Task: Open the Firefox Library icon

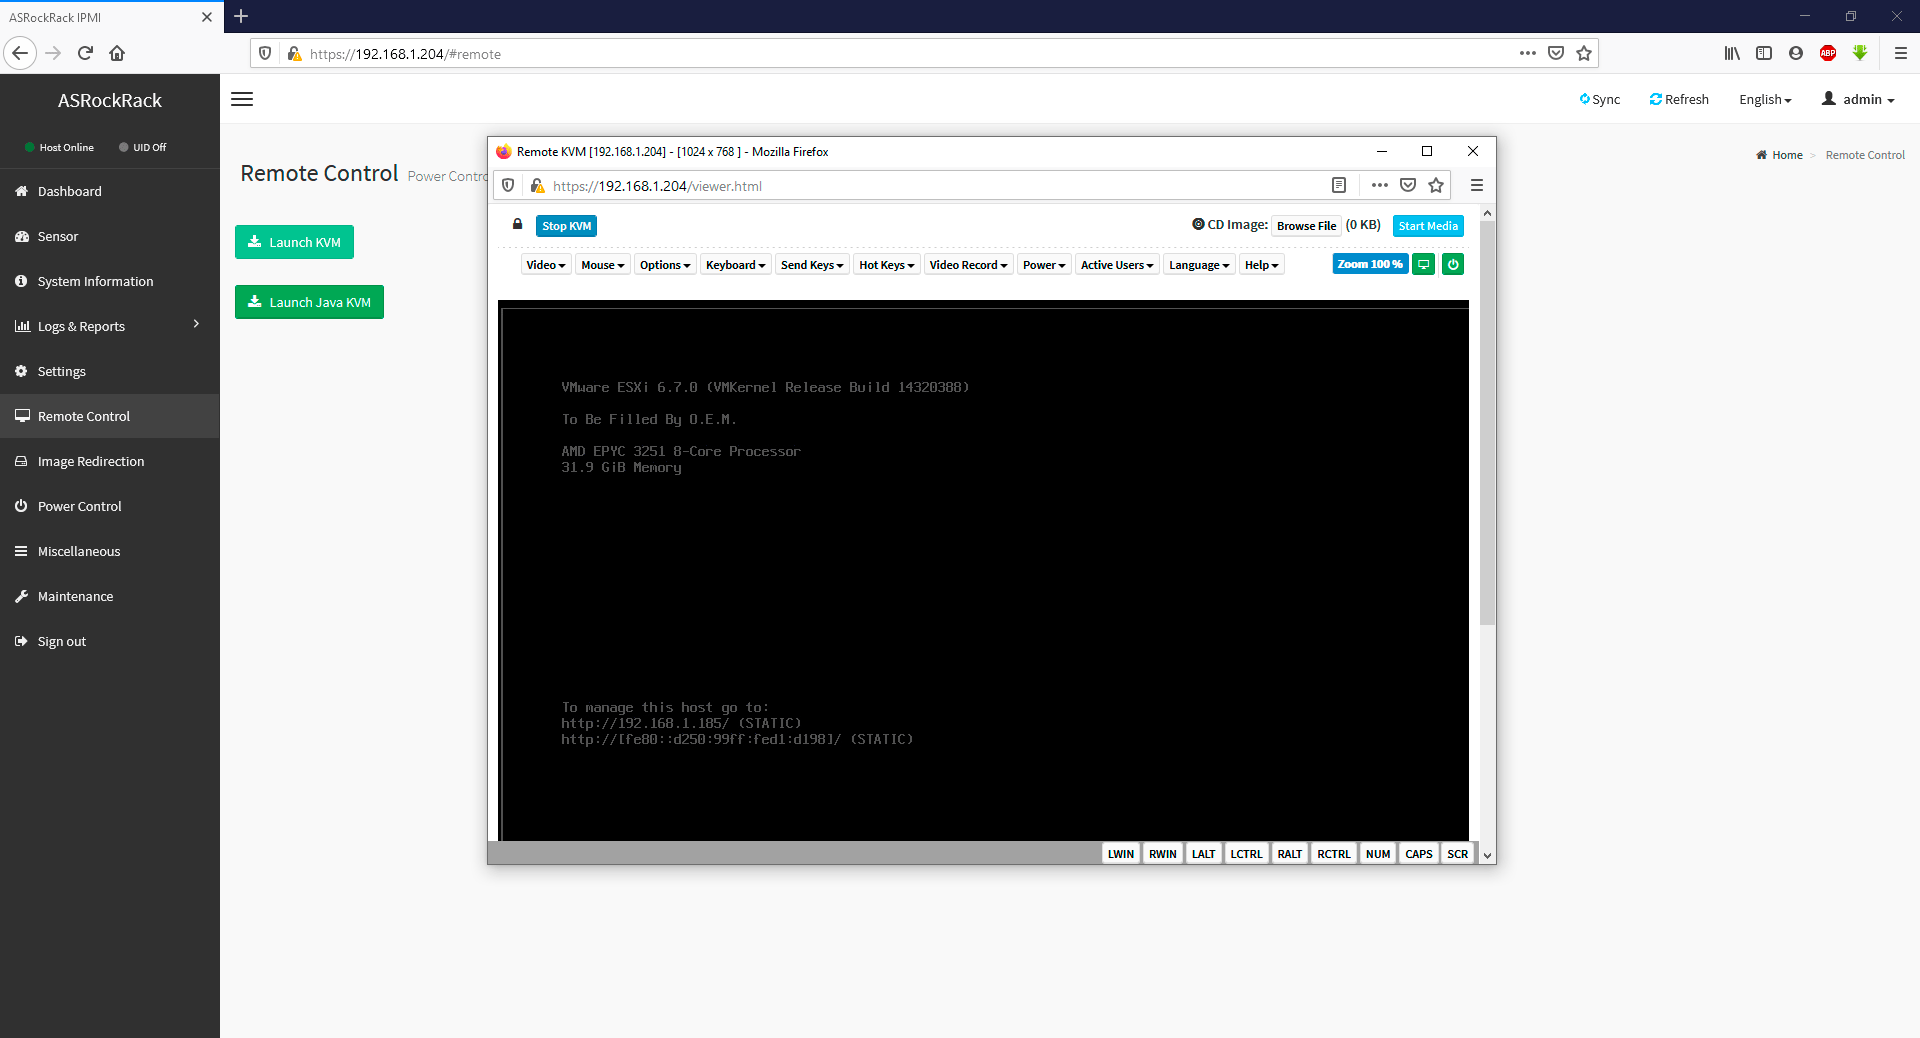Action: [1732, 53]
